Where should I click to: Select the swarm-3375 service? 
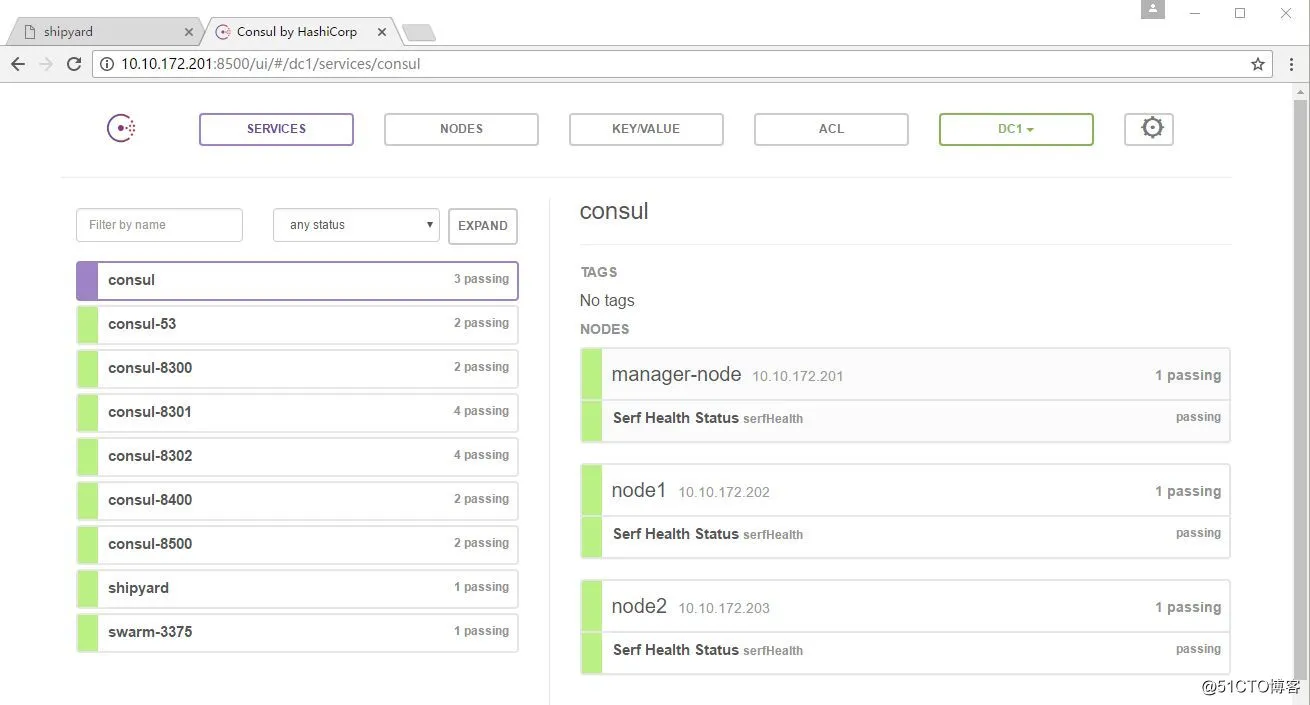tap(297, 632)
